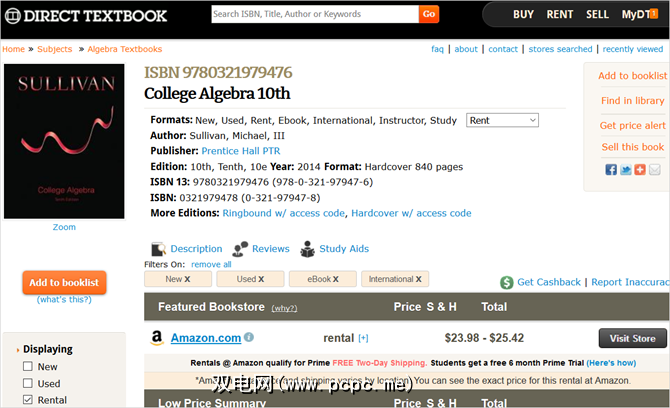The width and height of the screenshot is (670, 408).
Task: Open the Description magnifier book icon
Action: tap(159, 249)
